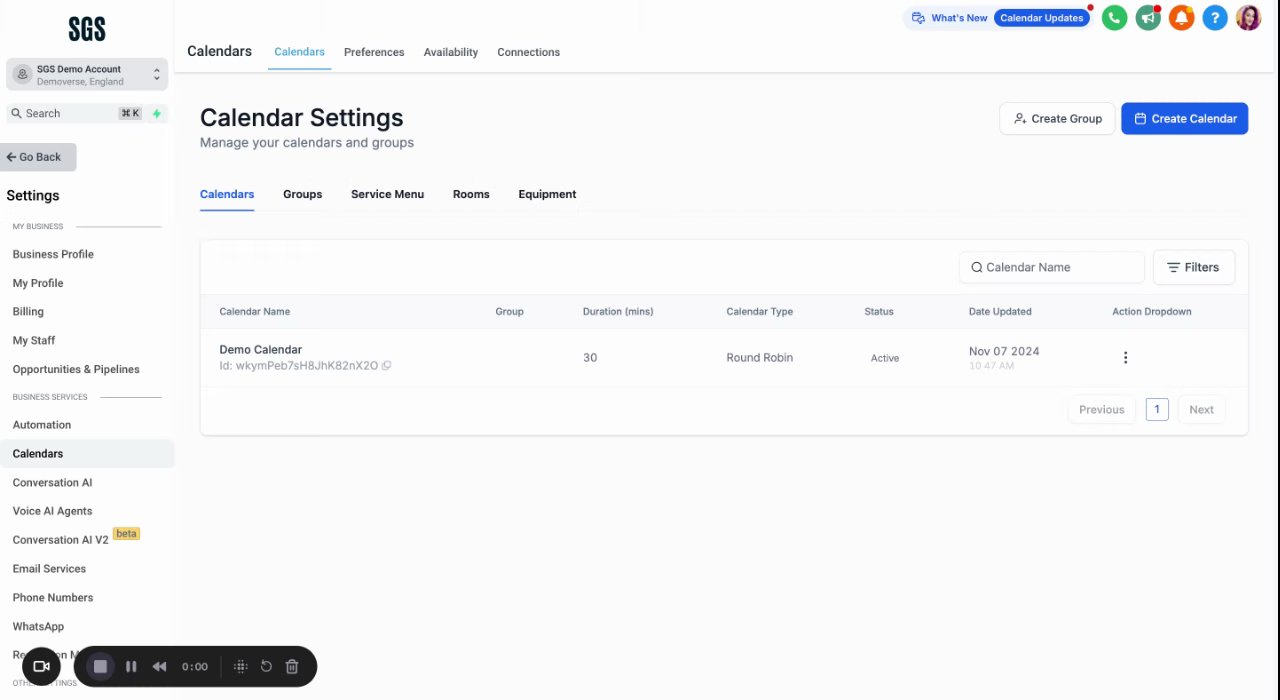The height and width of the screenshot is (700, 1280).
Task: Select page 1 in pagination
Action: coord(1157,409)
